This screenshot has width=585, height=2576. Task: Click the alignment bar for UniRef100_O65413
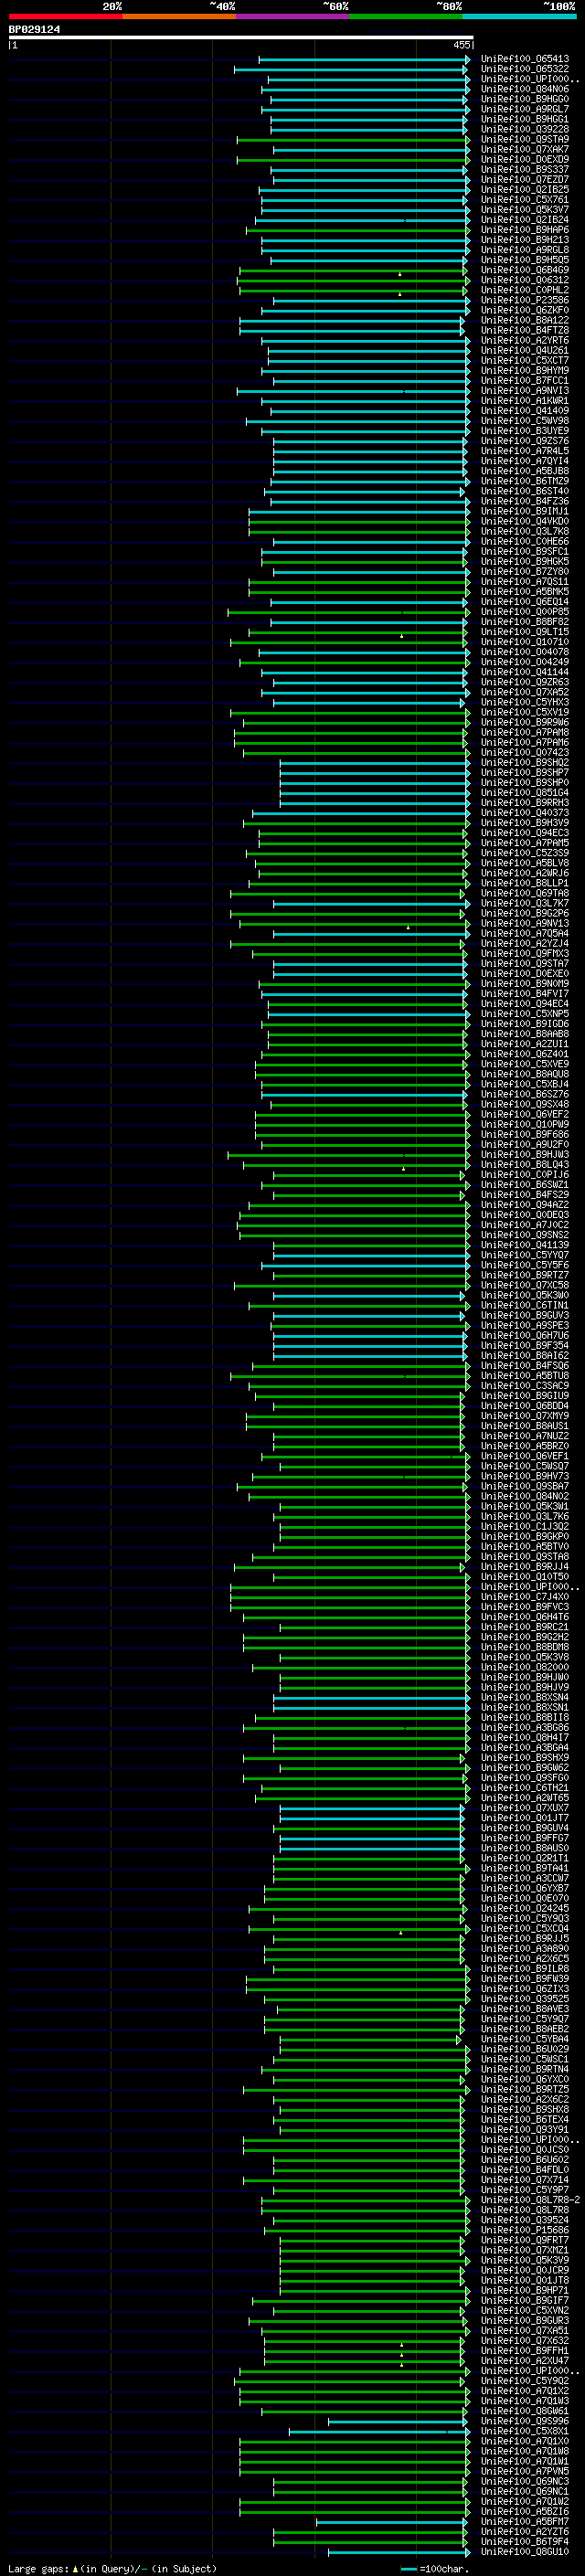coord(363,59)
